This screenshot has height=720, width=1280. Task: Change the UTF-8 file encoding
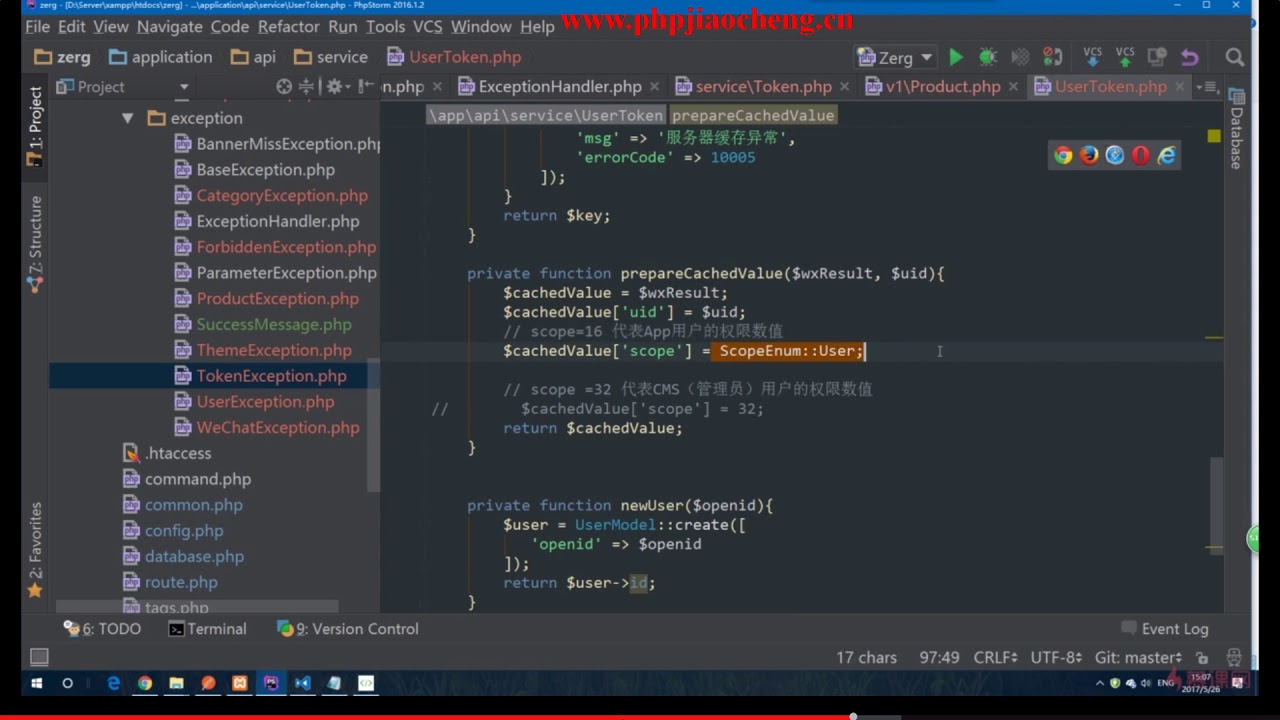pyautogui.click(x=1056, y=657)
